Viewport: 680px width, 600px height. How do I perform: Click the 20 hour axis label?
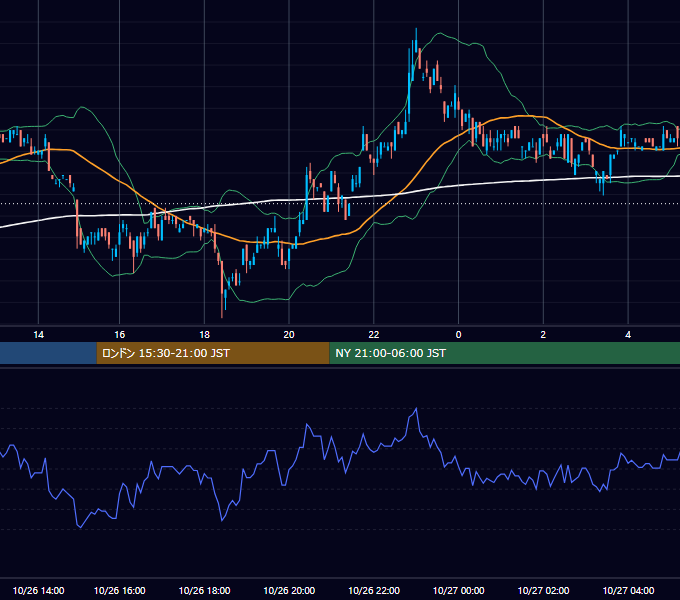tap(289, 335)
